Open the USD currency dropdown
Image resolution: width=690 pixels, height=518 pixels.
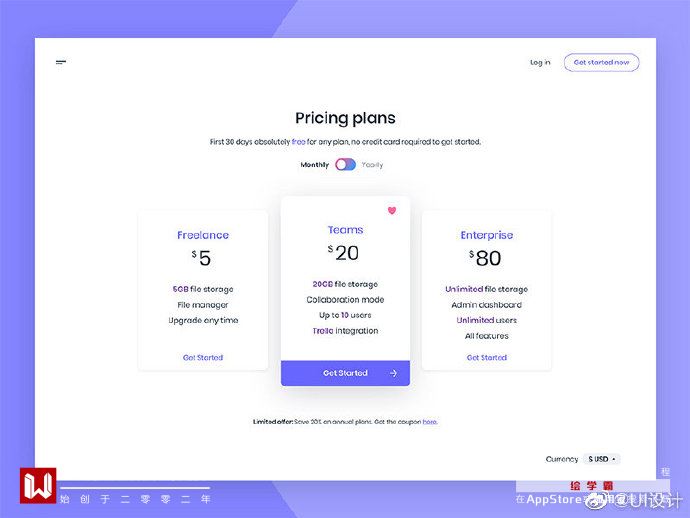pos(603,459)
